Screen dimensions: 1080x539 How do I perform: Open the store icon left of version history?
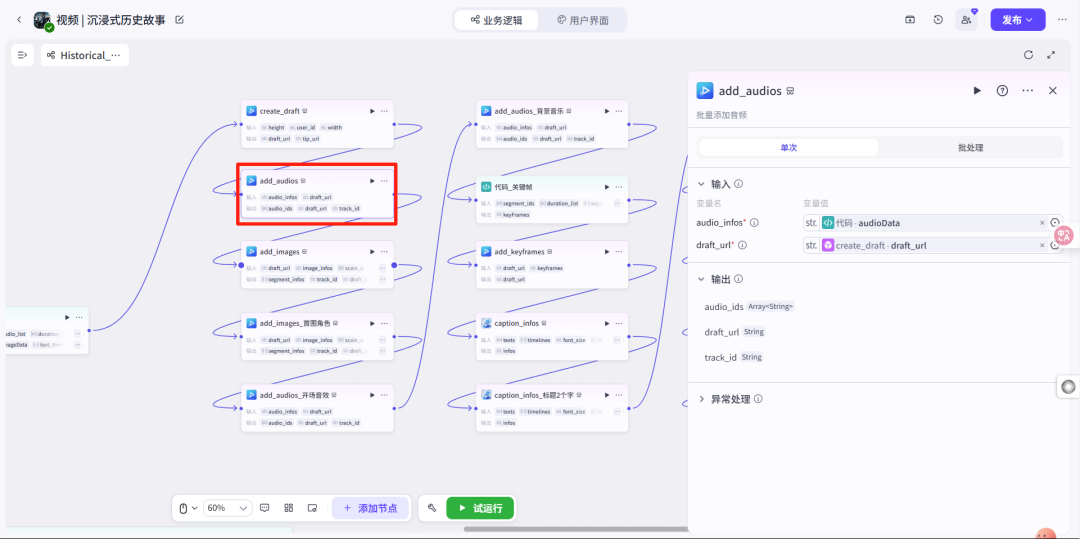pos(910,20)
